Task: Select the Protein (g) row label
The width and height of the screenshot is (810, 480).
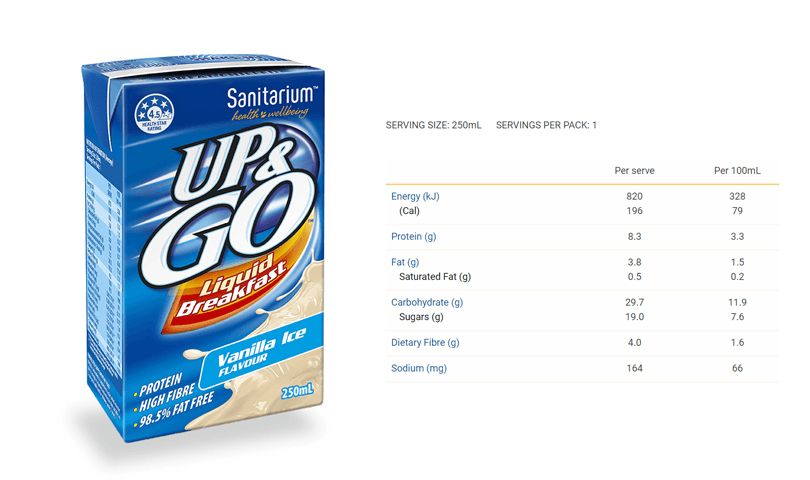Action: click(415, 236)
